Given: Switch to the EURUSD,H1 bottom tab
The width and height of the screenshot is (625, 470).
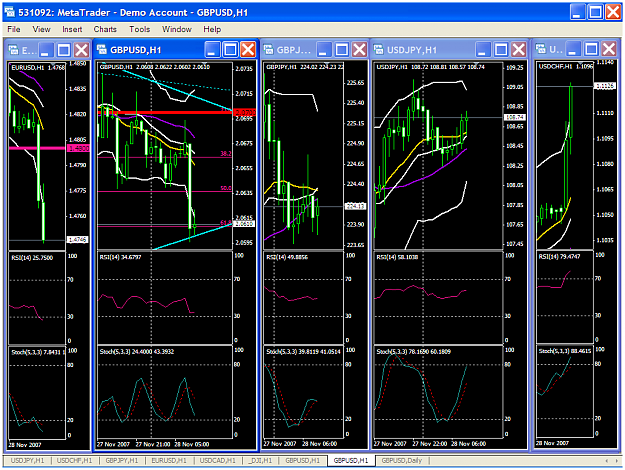Looking at the screenshot, I should 169,460.
